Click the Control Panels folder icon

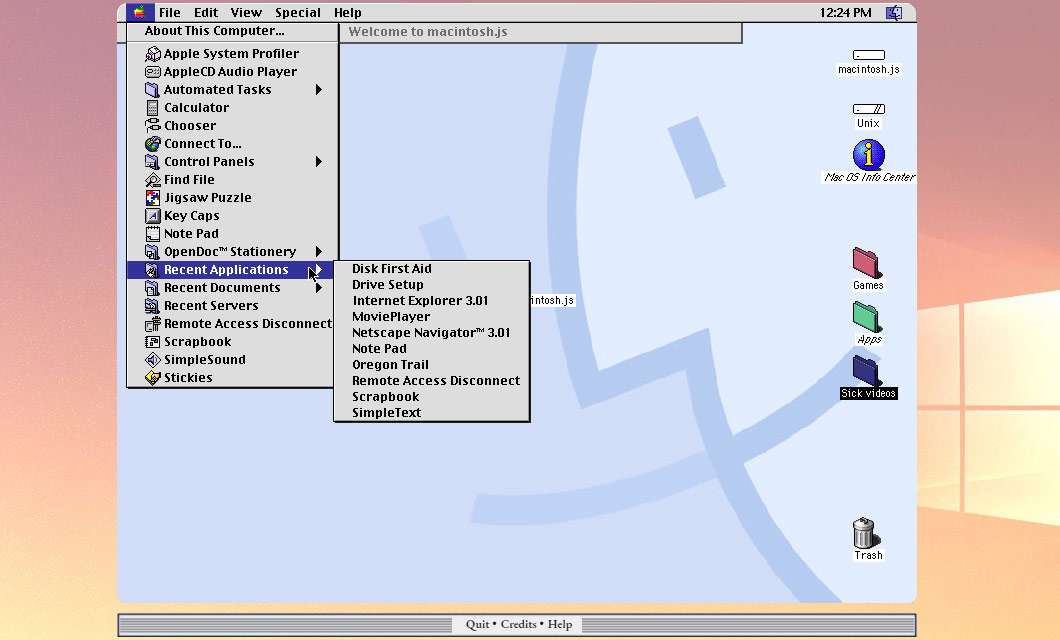click(153, 162)
